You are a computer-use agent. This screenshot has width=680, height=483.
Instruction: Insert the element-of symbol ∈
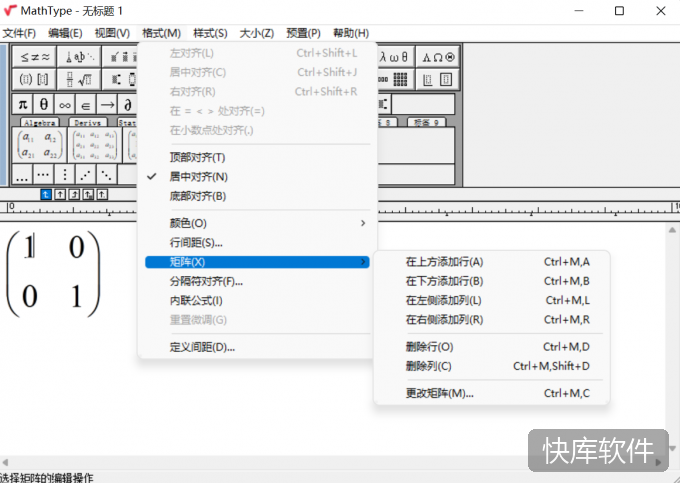(86, 104)
